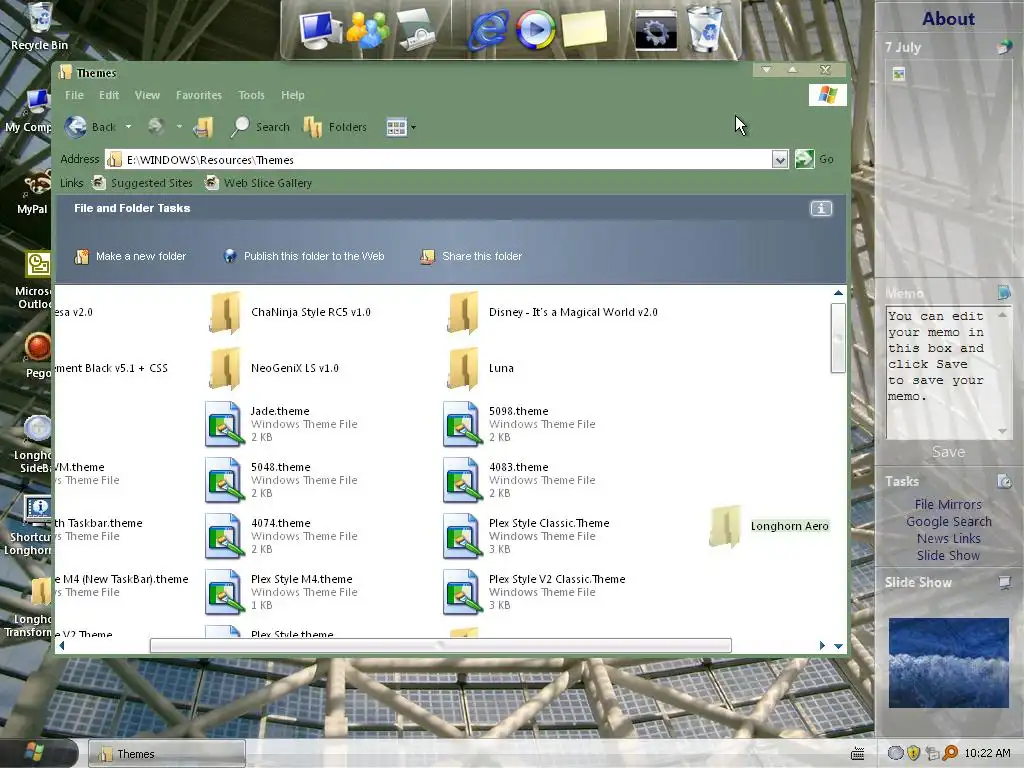Viewport: 1024px width, 768px height.
Task: Click the address bar path field
Action: (x=439, y=159)
